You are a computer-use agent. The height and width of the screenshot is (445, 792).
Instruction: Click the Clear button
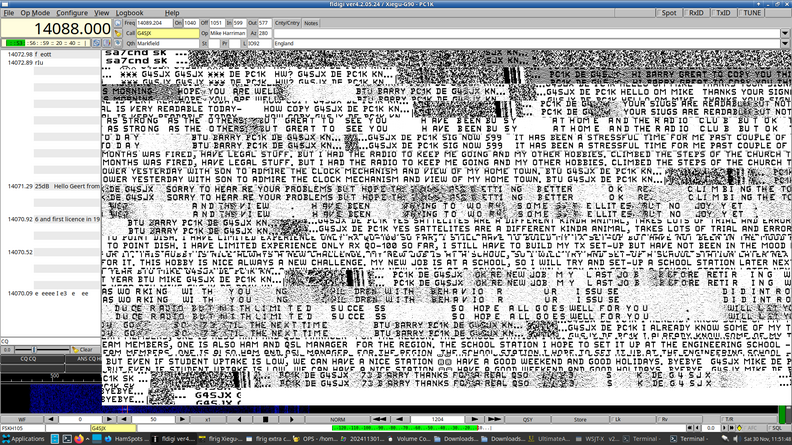pos(85,350)
